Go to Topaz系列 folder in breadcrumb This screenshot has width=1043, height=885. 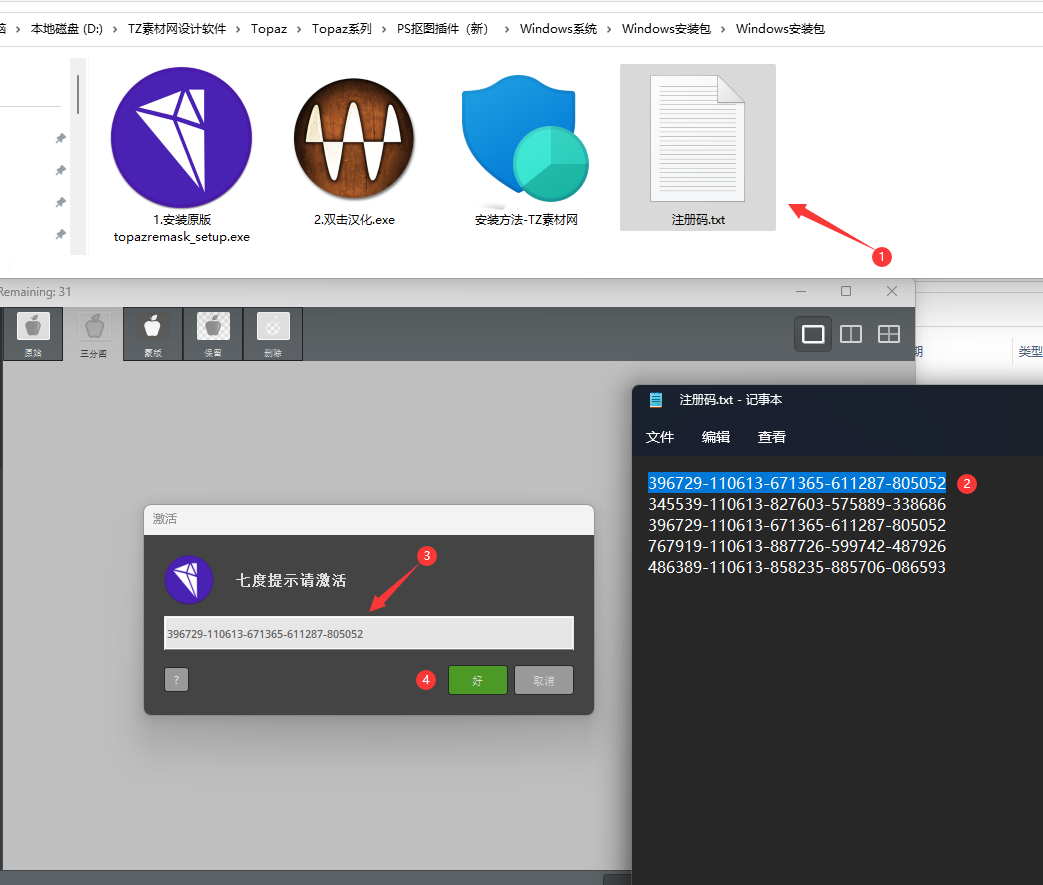pos(342,29)
